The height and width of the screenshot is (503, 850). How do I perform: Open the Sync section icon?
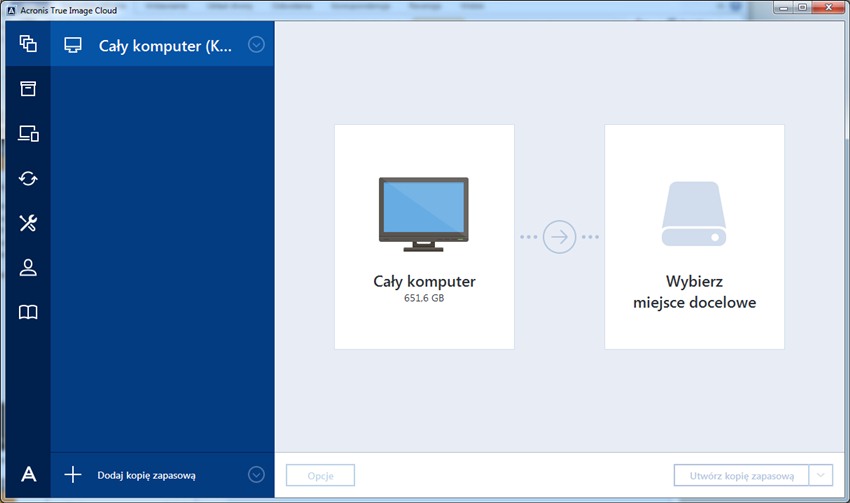pyautogui.click(x=28, y=178)
